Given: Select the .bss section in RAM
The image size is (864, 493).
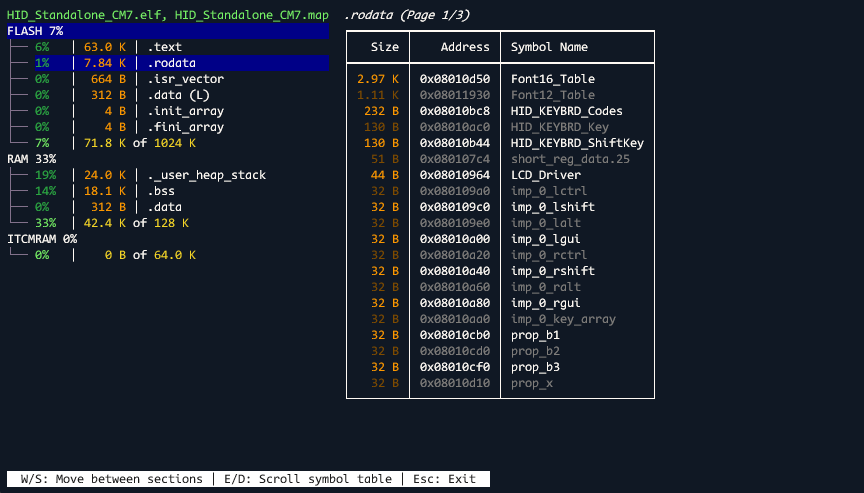Looking at the screenshot, I should 164,191.
